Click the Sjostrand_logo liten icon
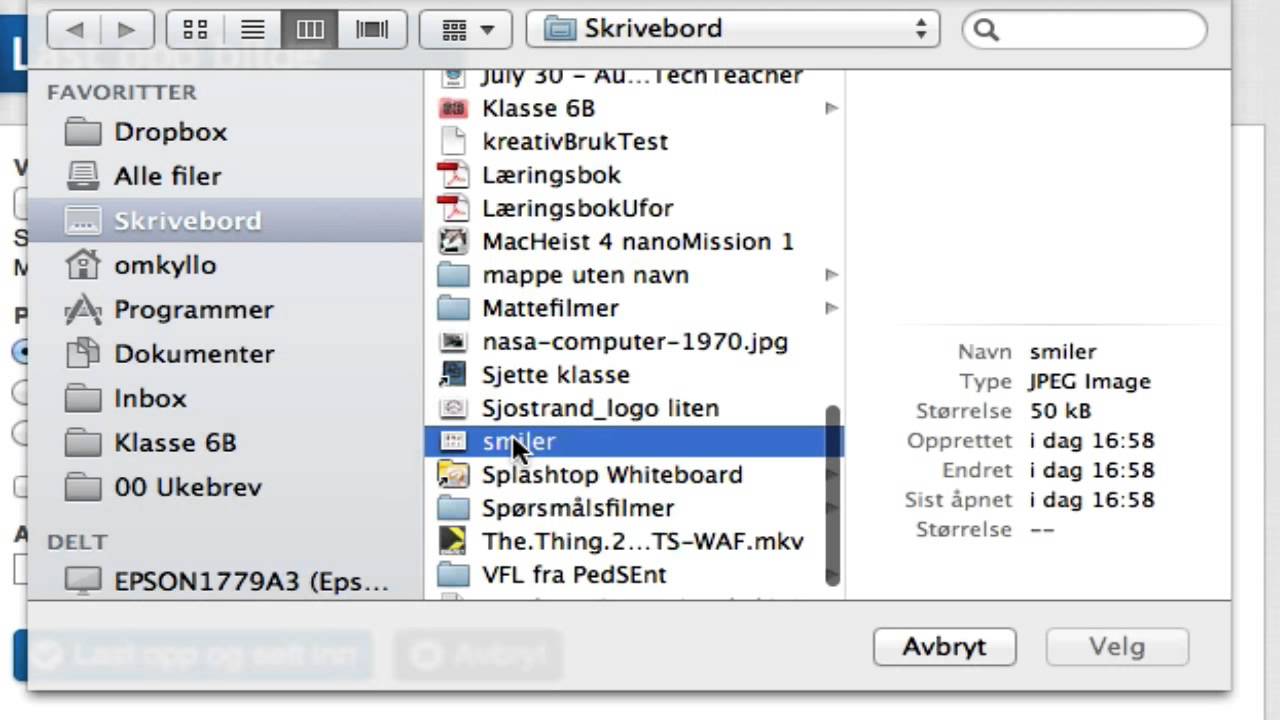Viewport: 1280px width, 720px height. 454,408
